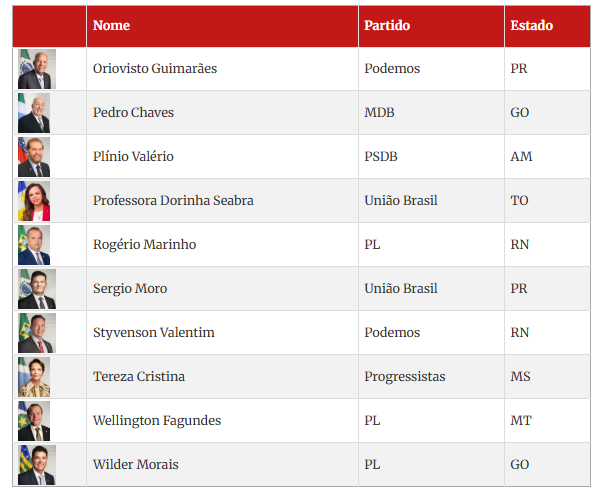
Task: Click the PSDB party cell
Action: (381, 157)
